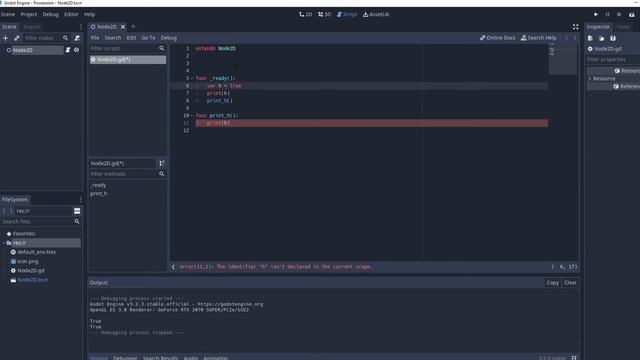Play the project
640x360 pixels.
pos(596,14)
